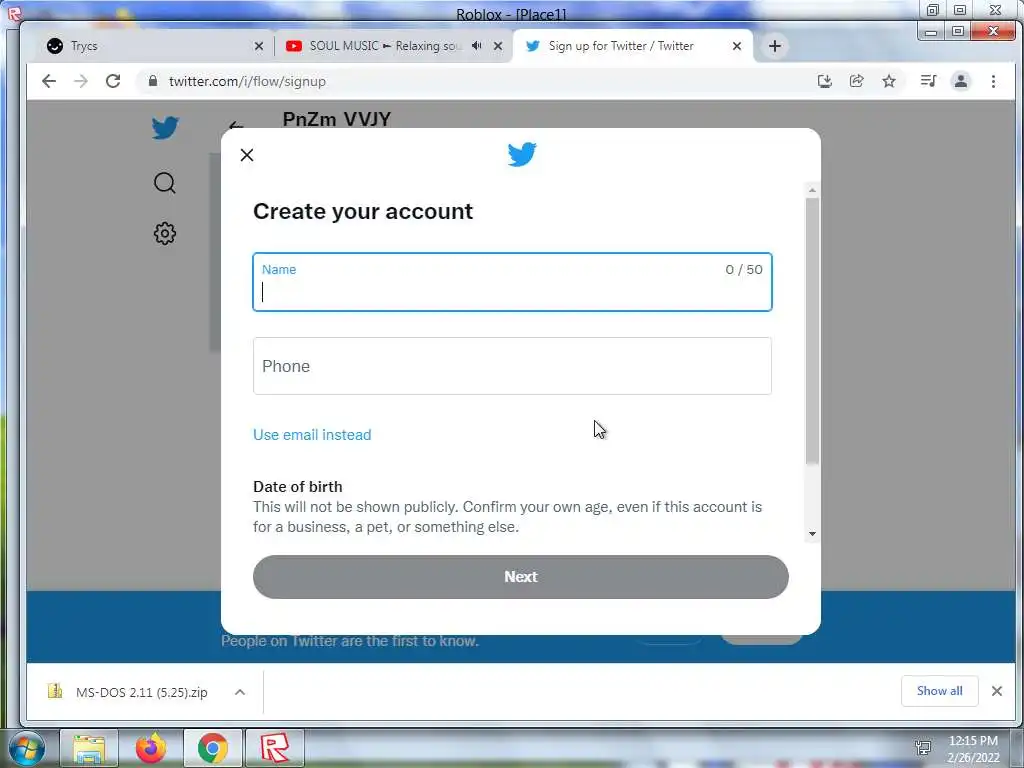Screen dimensions: 1024x768
Task: Expand download item options chevron
Action: pos(240,692)
